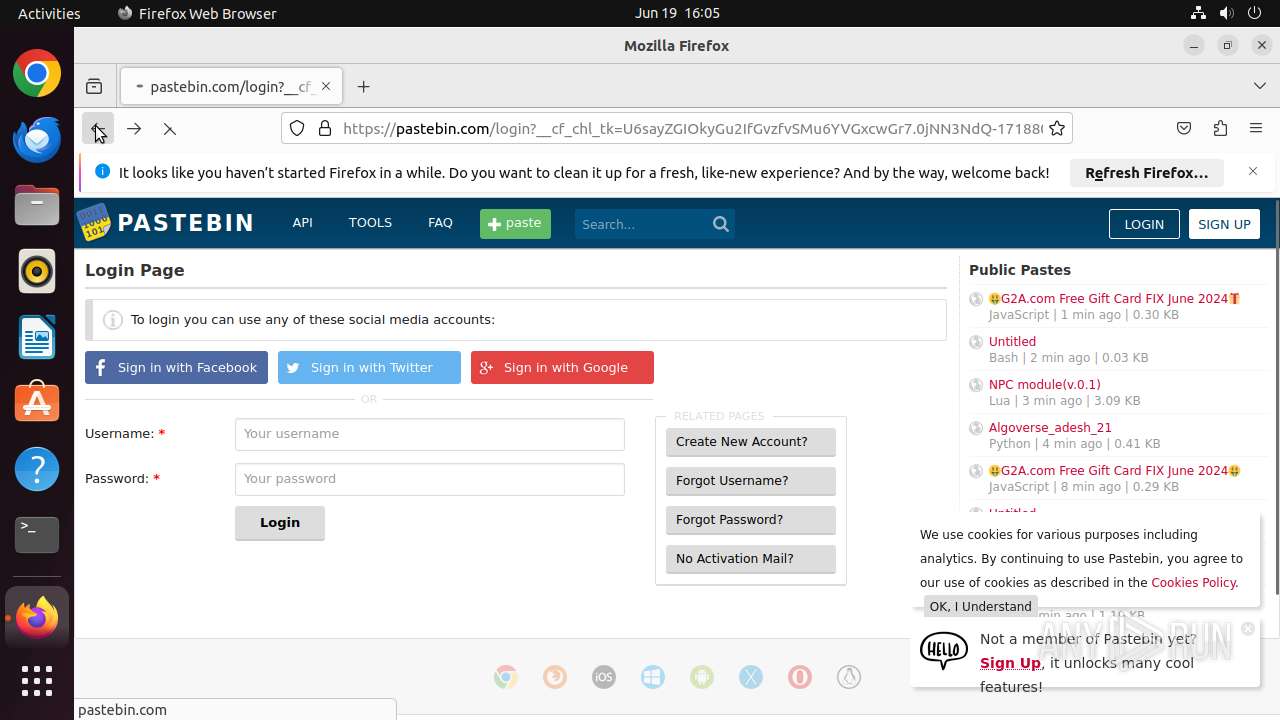Open the clock and calendar panel
This screenshot has width=1280, height=720.
coord(677,13)
